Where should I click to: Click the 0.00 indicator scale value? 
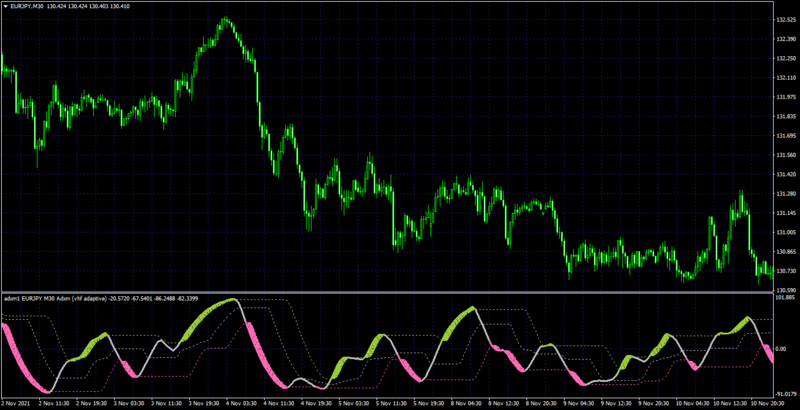coord(781,349)
